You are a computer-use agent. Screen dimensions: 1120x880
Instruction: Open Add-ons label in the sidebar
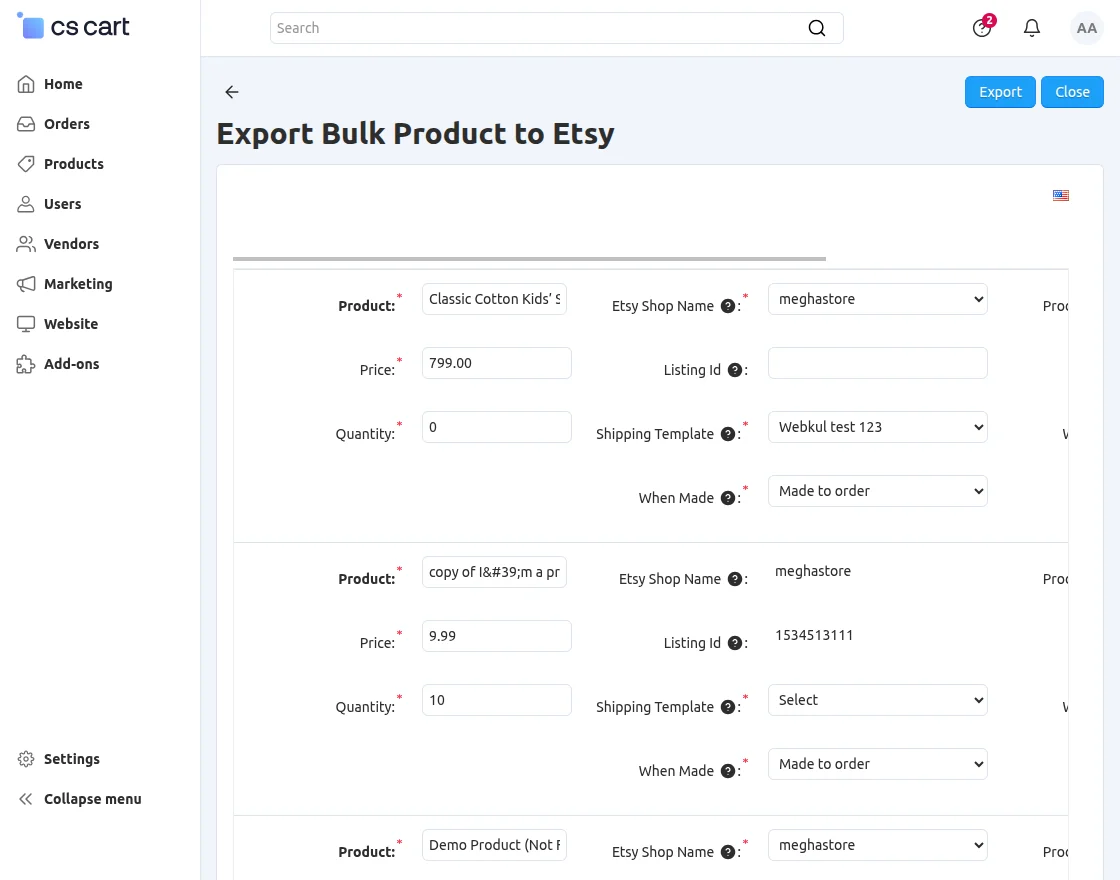pos(71,364)
